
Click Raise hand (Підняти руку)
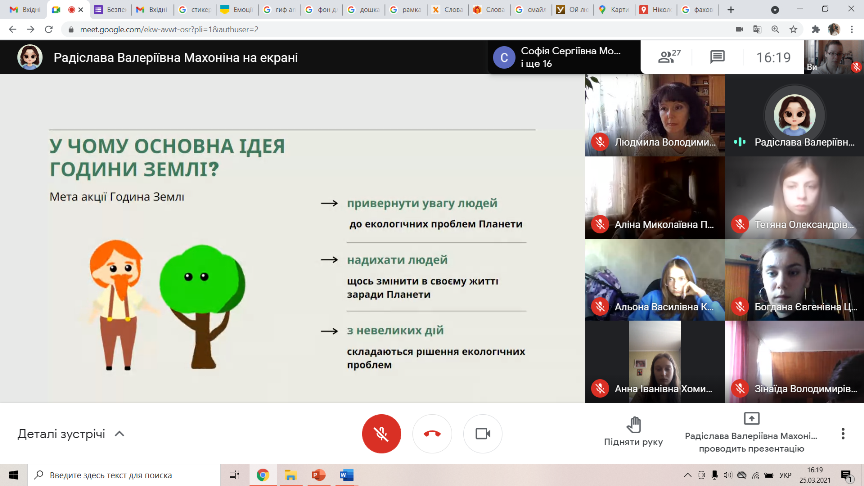click(x=633, y=431)
